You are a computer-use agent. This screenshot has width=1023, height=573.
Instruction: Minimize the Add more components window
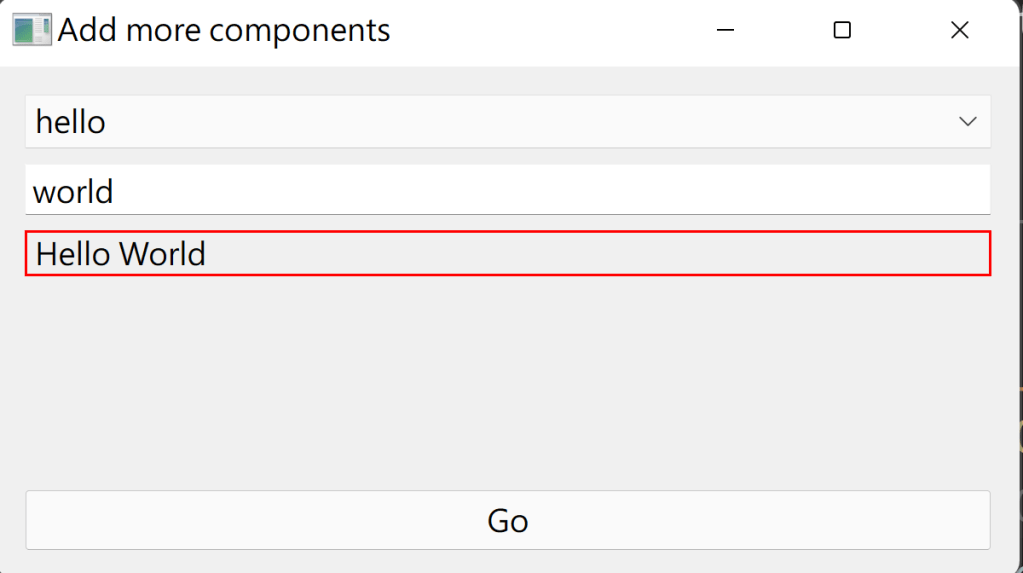(726, 31)
